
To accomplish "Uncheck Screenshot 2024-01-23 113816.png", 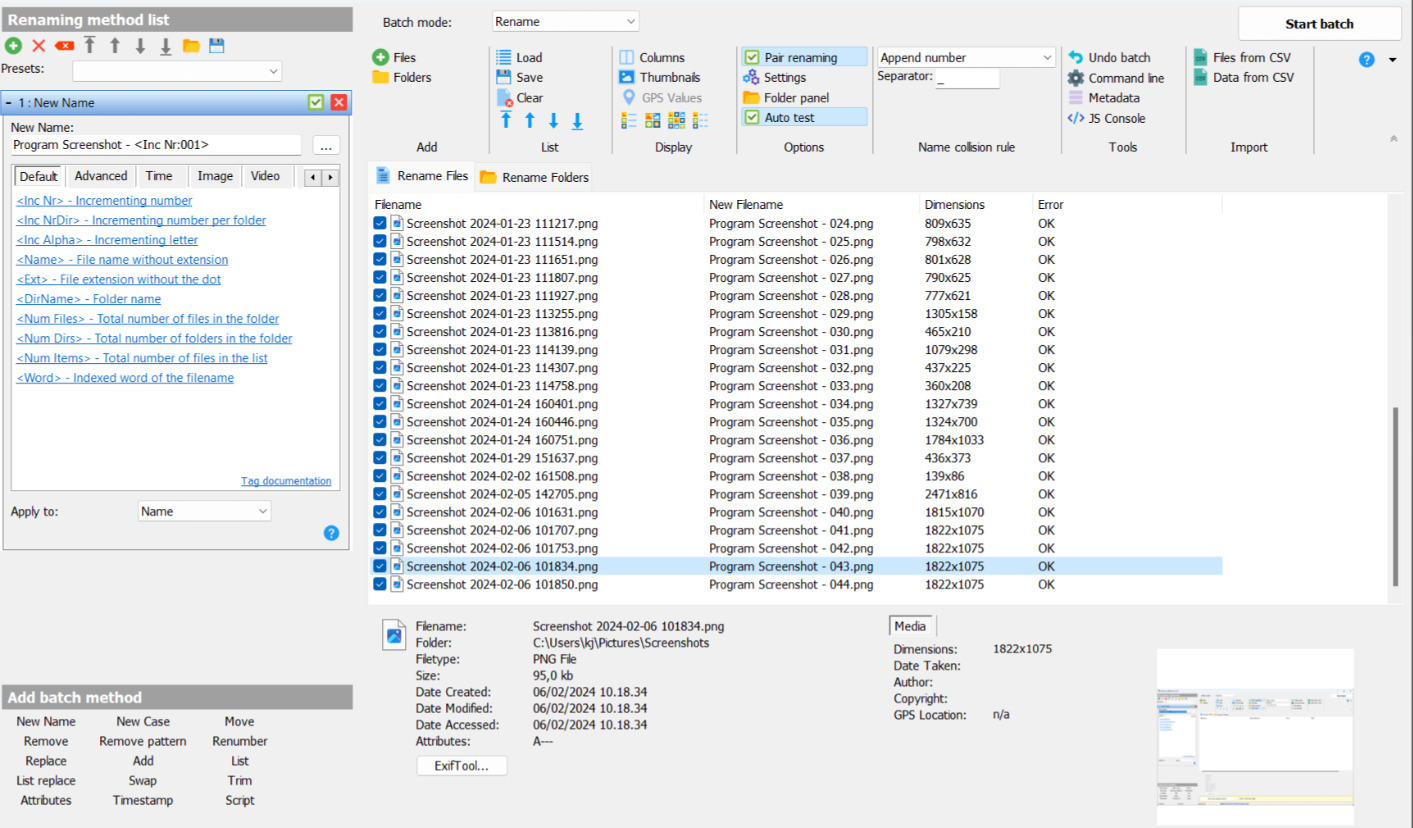I will (x=379, y=332).
